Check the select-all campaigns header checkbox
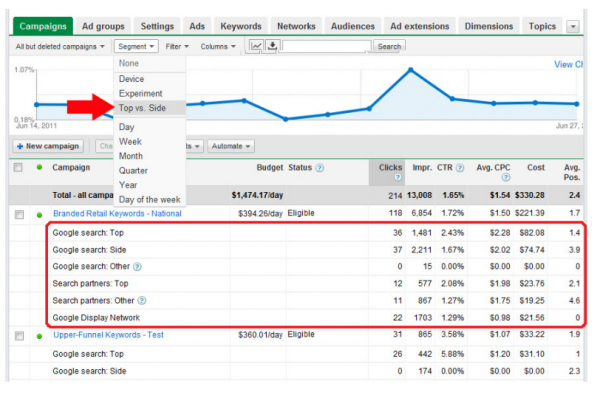This screenshot has height=398, width=600. pyautogui.click(x=18, y=168)
